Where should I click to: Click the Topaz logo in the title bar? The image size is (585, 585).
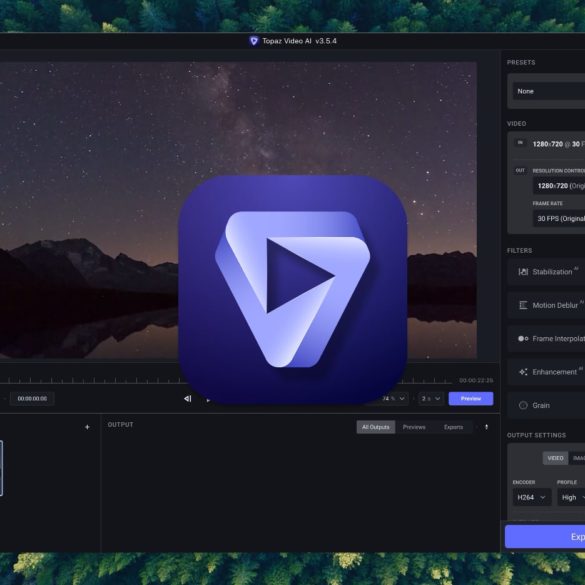(x=254, y=41)
